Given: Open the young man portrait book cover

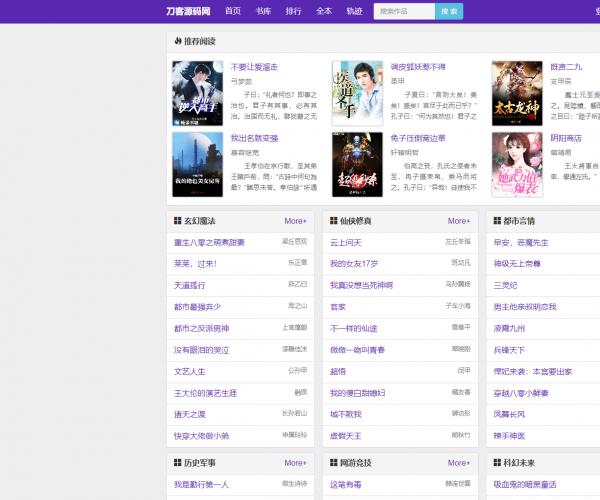Looking at the screenshot, I should coord(357,93).
